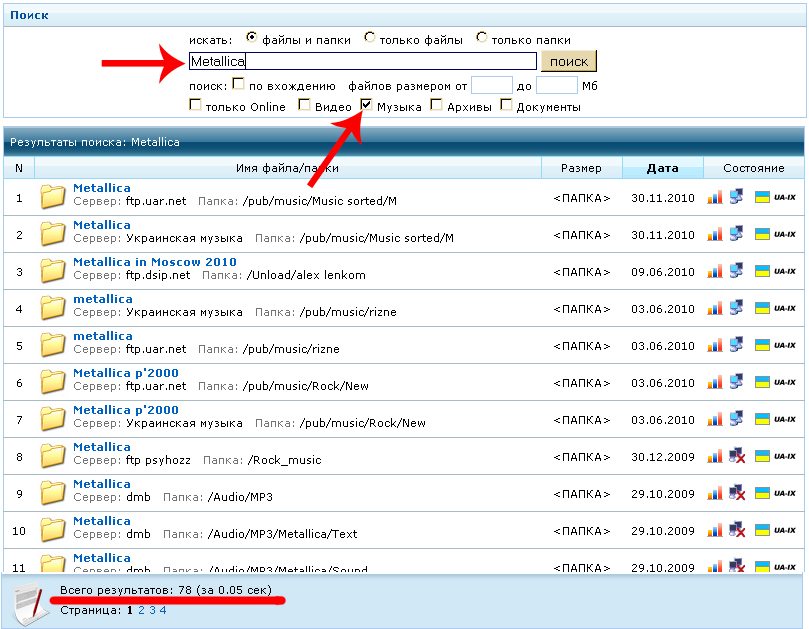This screenshot has height=629, width=809.
Task: Click the offline server icon in row 9
Action: click(x=737, y=493)
